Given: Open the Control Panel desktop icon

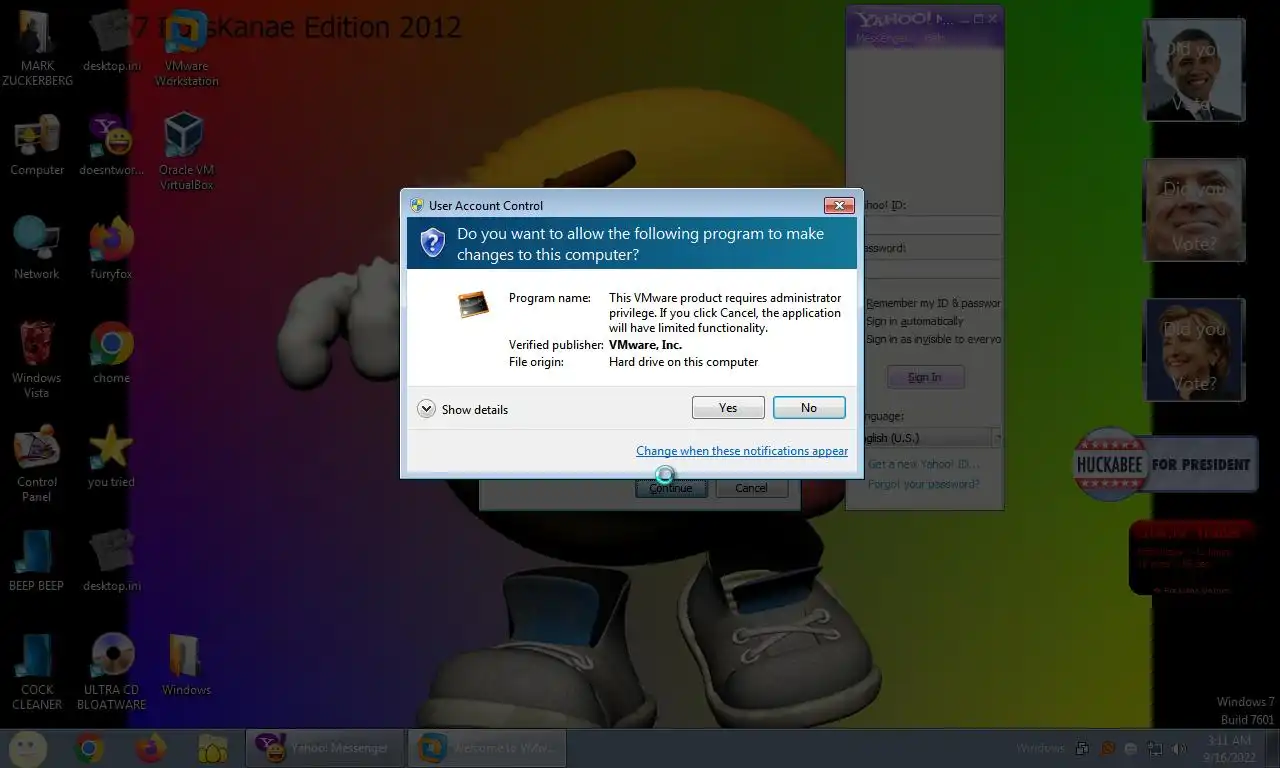Looking at the screenshot, I should (37, 465).
